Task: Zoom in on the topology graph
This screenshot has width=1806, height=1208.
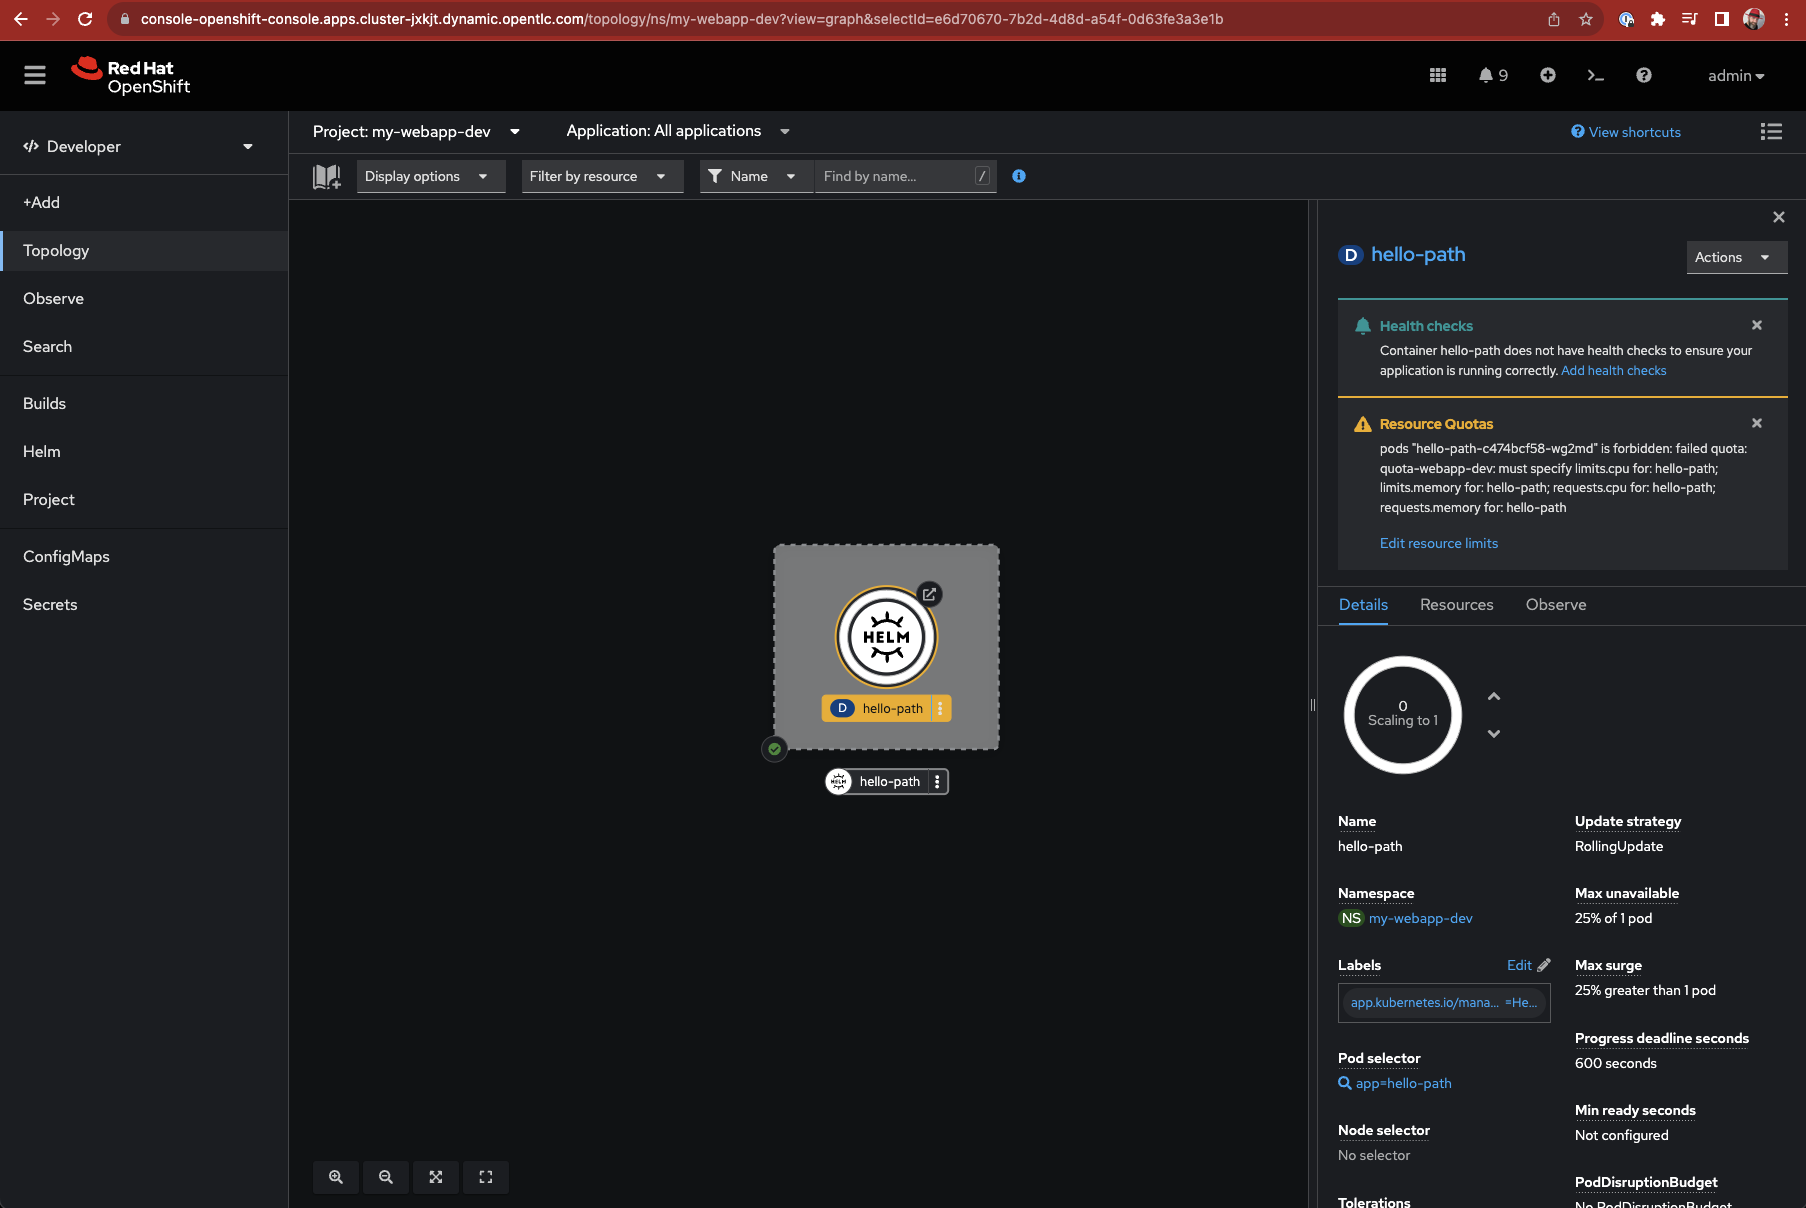Action: (x=336, y=1177)
